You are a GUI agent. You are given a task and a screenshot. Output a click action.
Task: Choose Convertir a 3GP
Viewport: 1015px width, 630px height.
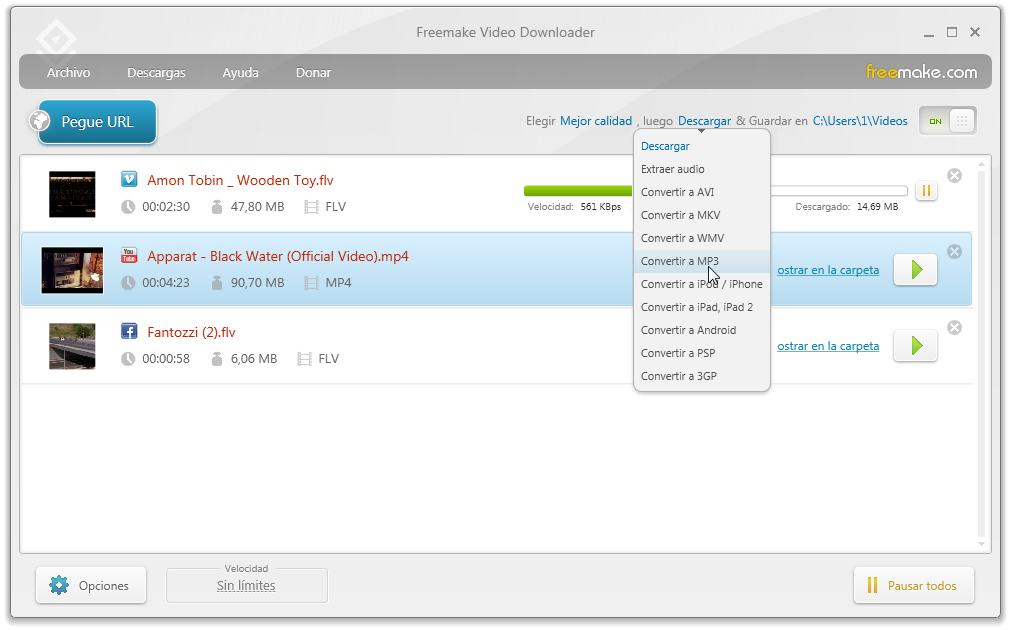tap(702, 376)
